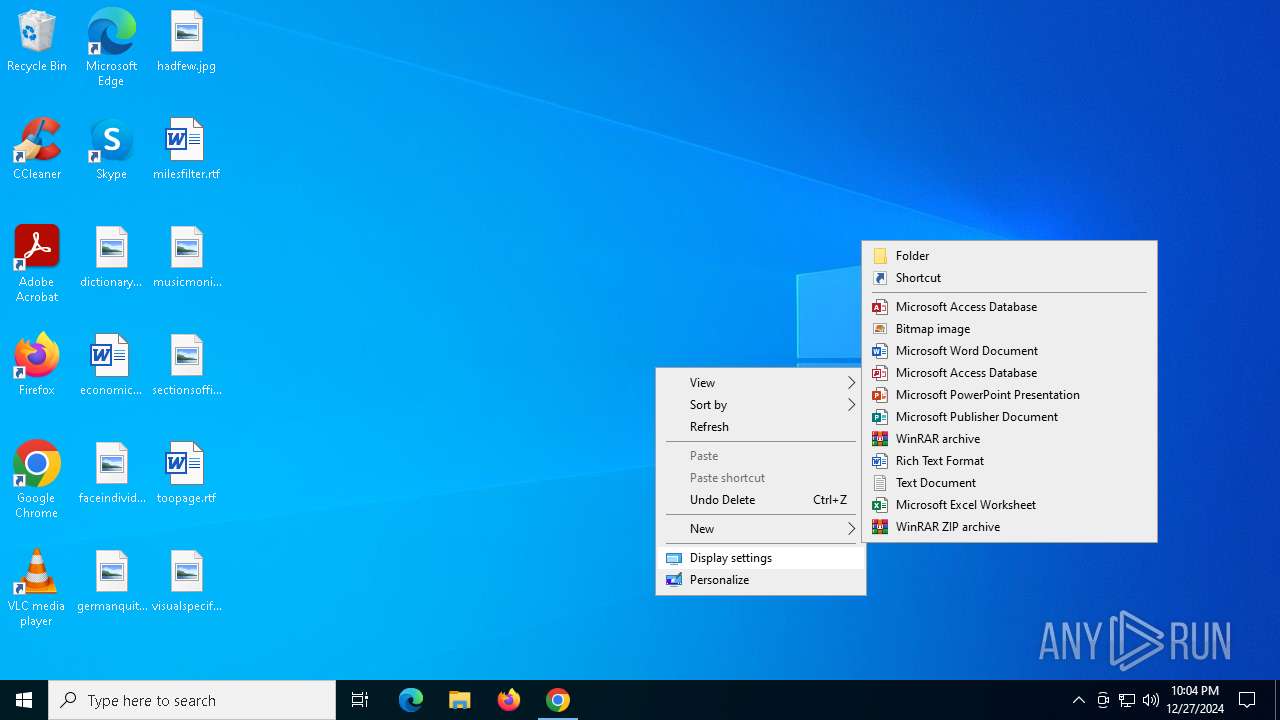Select the visualspecif image file icon
The height and width of the screenshot is (720, 1280).
[186, 582]
